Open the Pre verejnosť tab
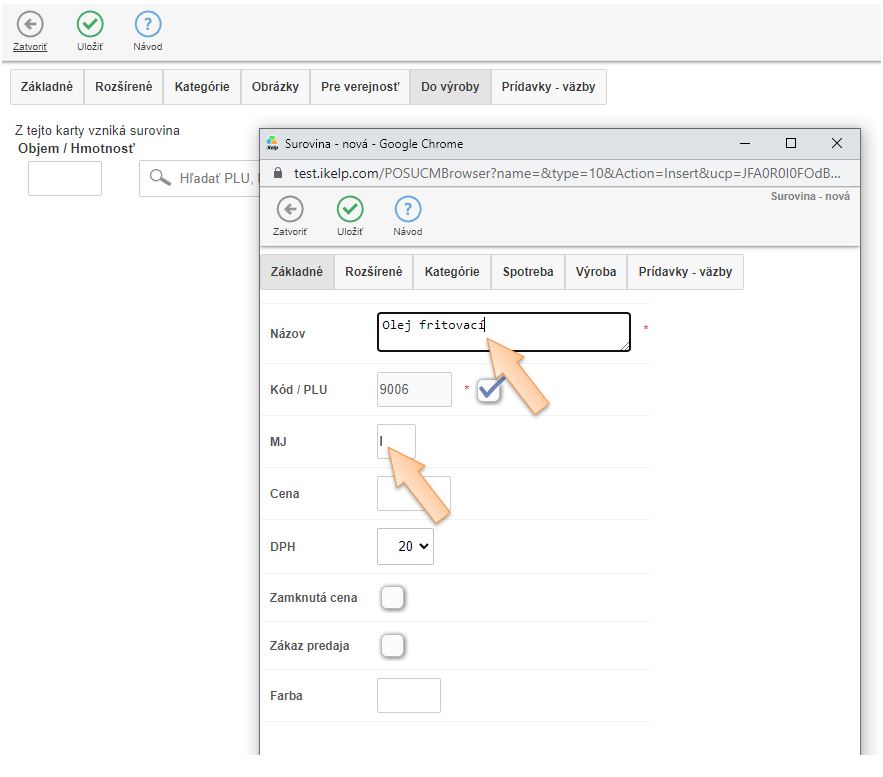 (359, 87)
